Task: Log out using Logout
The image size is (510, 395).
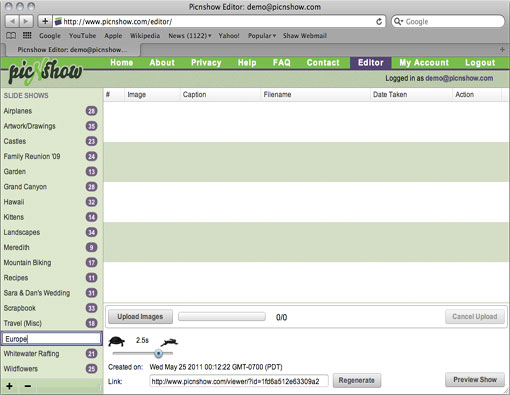Action: tap(480, 63)
